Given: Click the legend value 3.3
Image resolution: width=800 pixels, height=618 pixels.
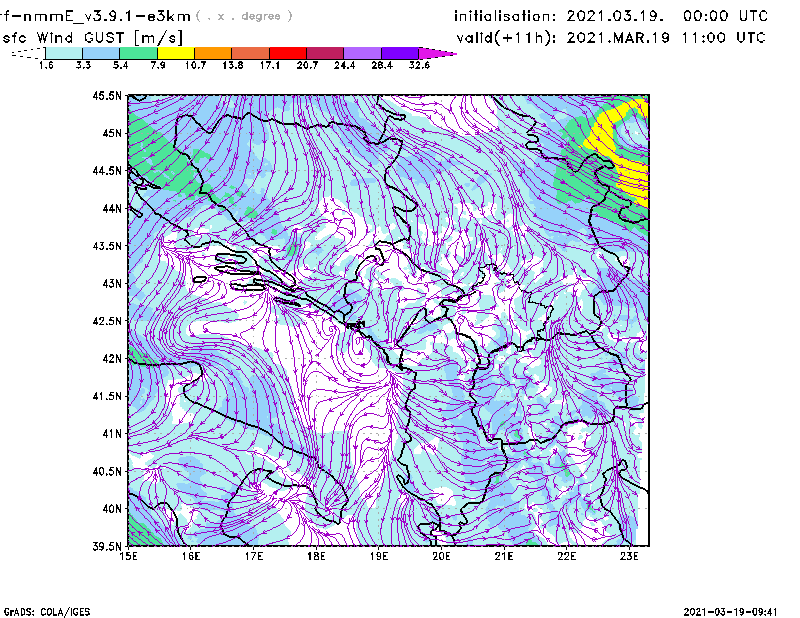Looking at the screenshot, I should [x=83, y=65].
